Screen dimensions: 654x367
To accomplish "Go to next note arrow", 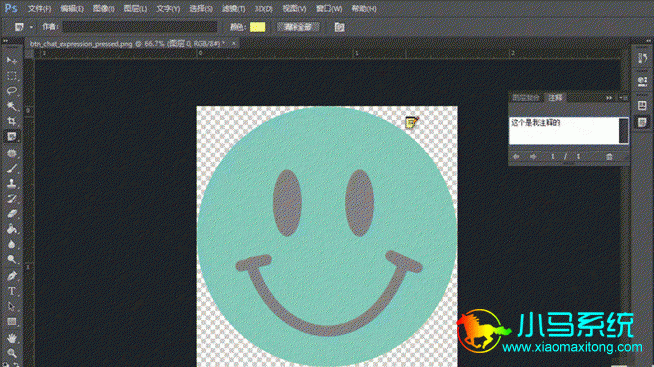I will point(533,156).
